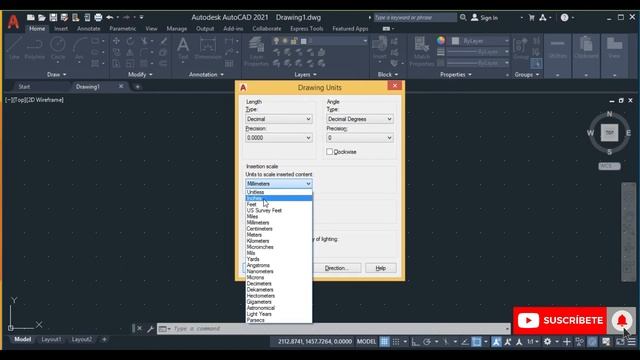Click the new drawing tab plus button
This screenshot has height=360, width=640.
click(x=137, y=87)
